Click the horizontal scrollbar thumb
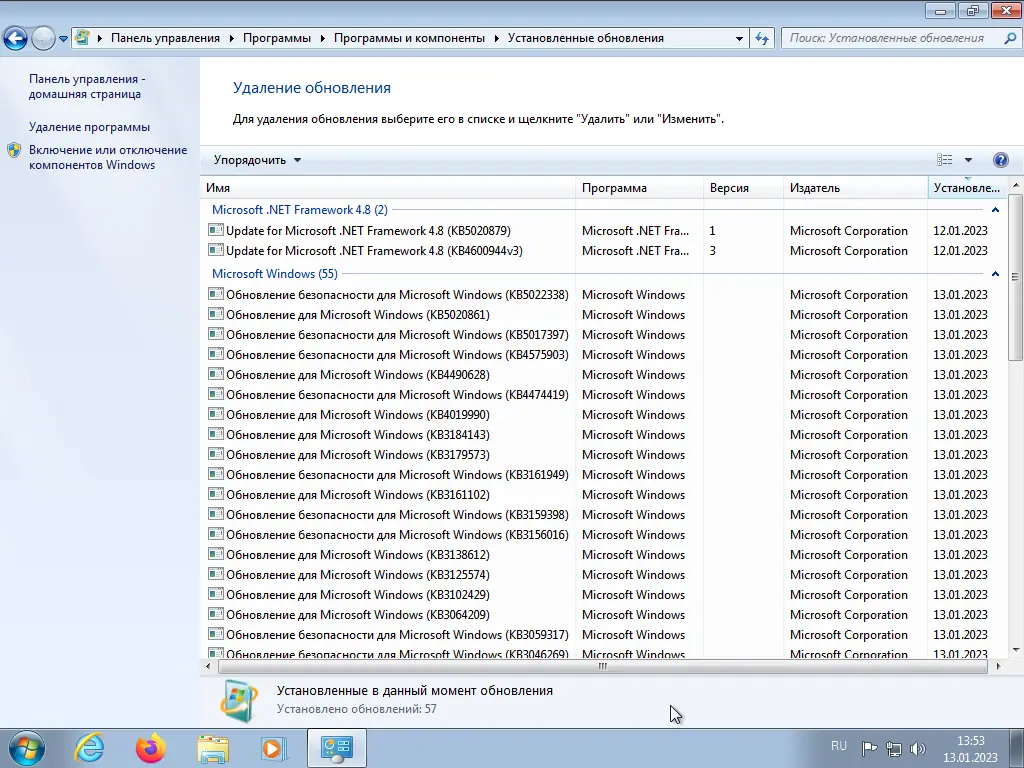This screenshot has width=1024, height=768. pos(602,666)
